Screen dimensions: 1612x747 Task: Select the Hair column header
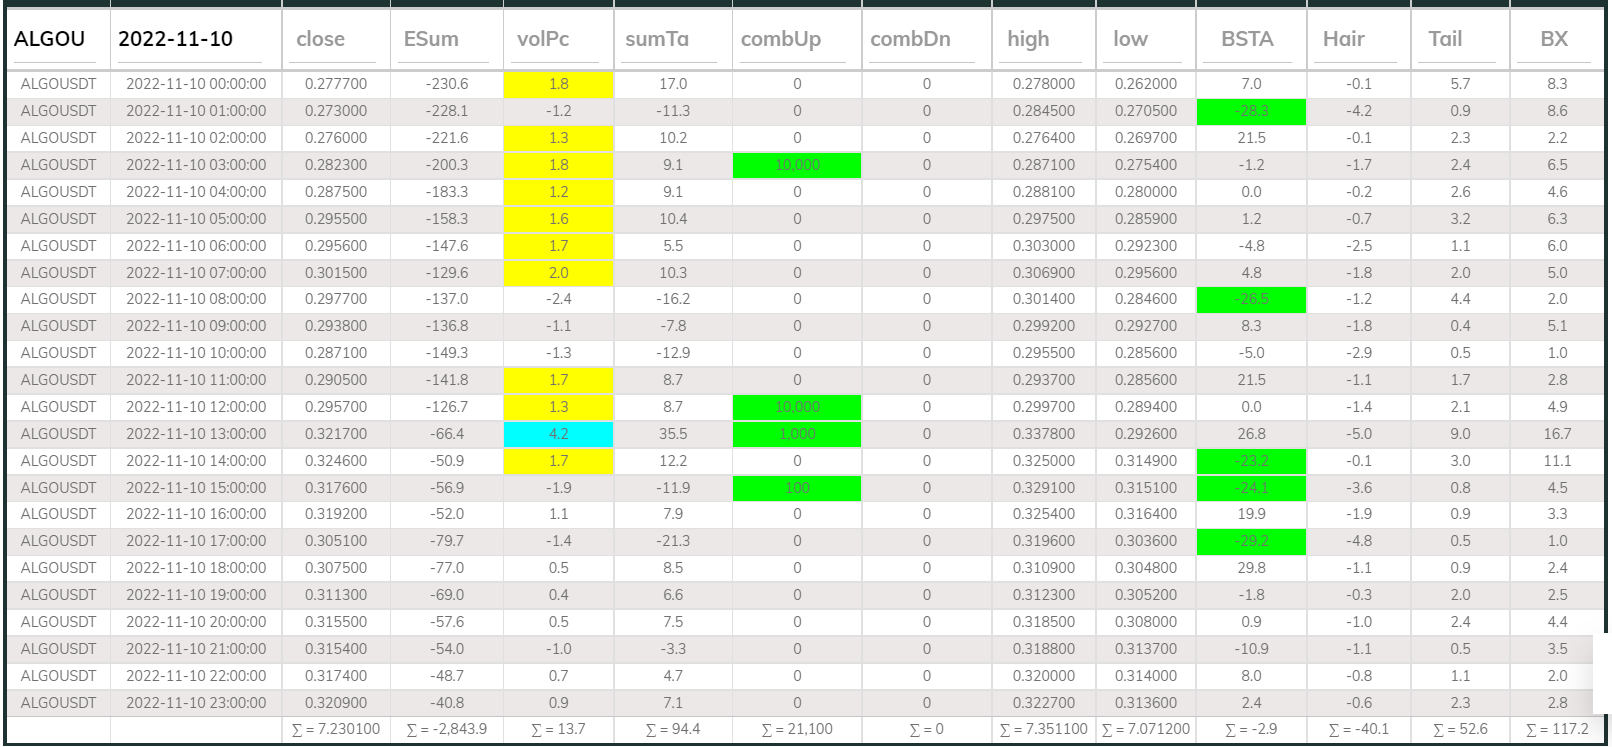tap(1343, 39)
